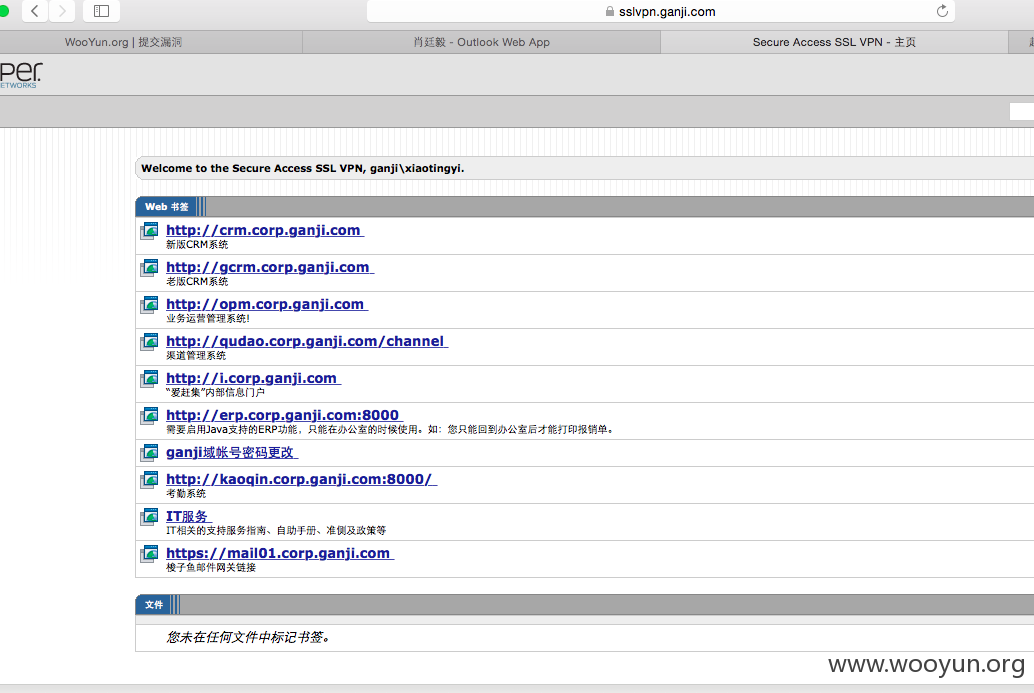Click the description text 渠道管理系统

point(196,355)
